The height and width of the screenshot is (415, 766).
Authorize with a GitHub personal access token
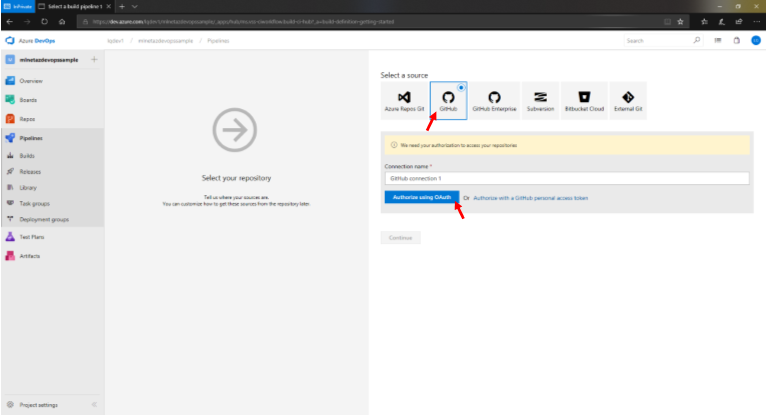tap(530, 198)
